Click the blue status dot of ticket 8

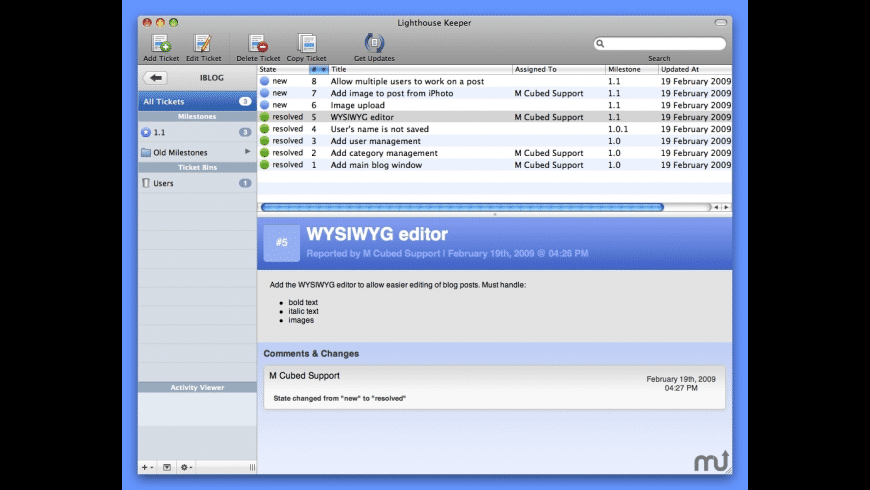point(265,81)
